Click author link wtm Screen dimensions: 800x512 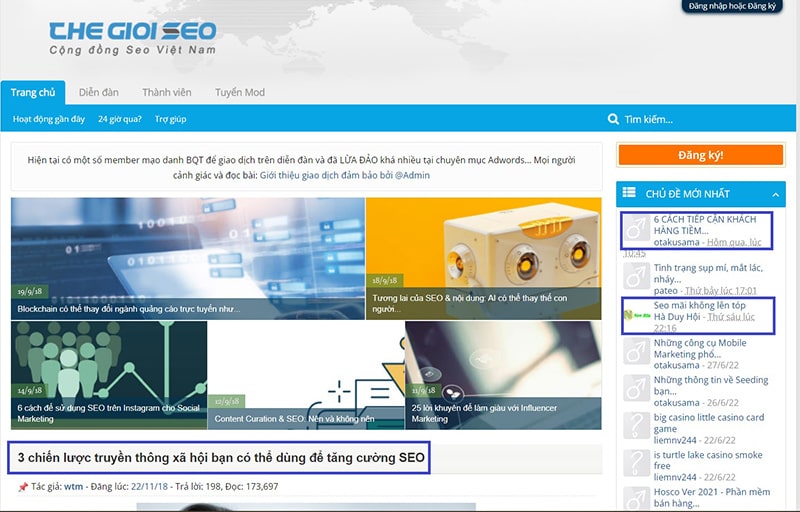tap(73, 487)
